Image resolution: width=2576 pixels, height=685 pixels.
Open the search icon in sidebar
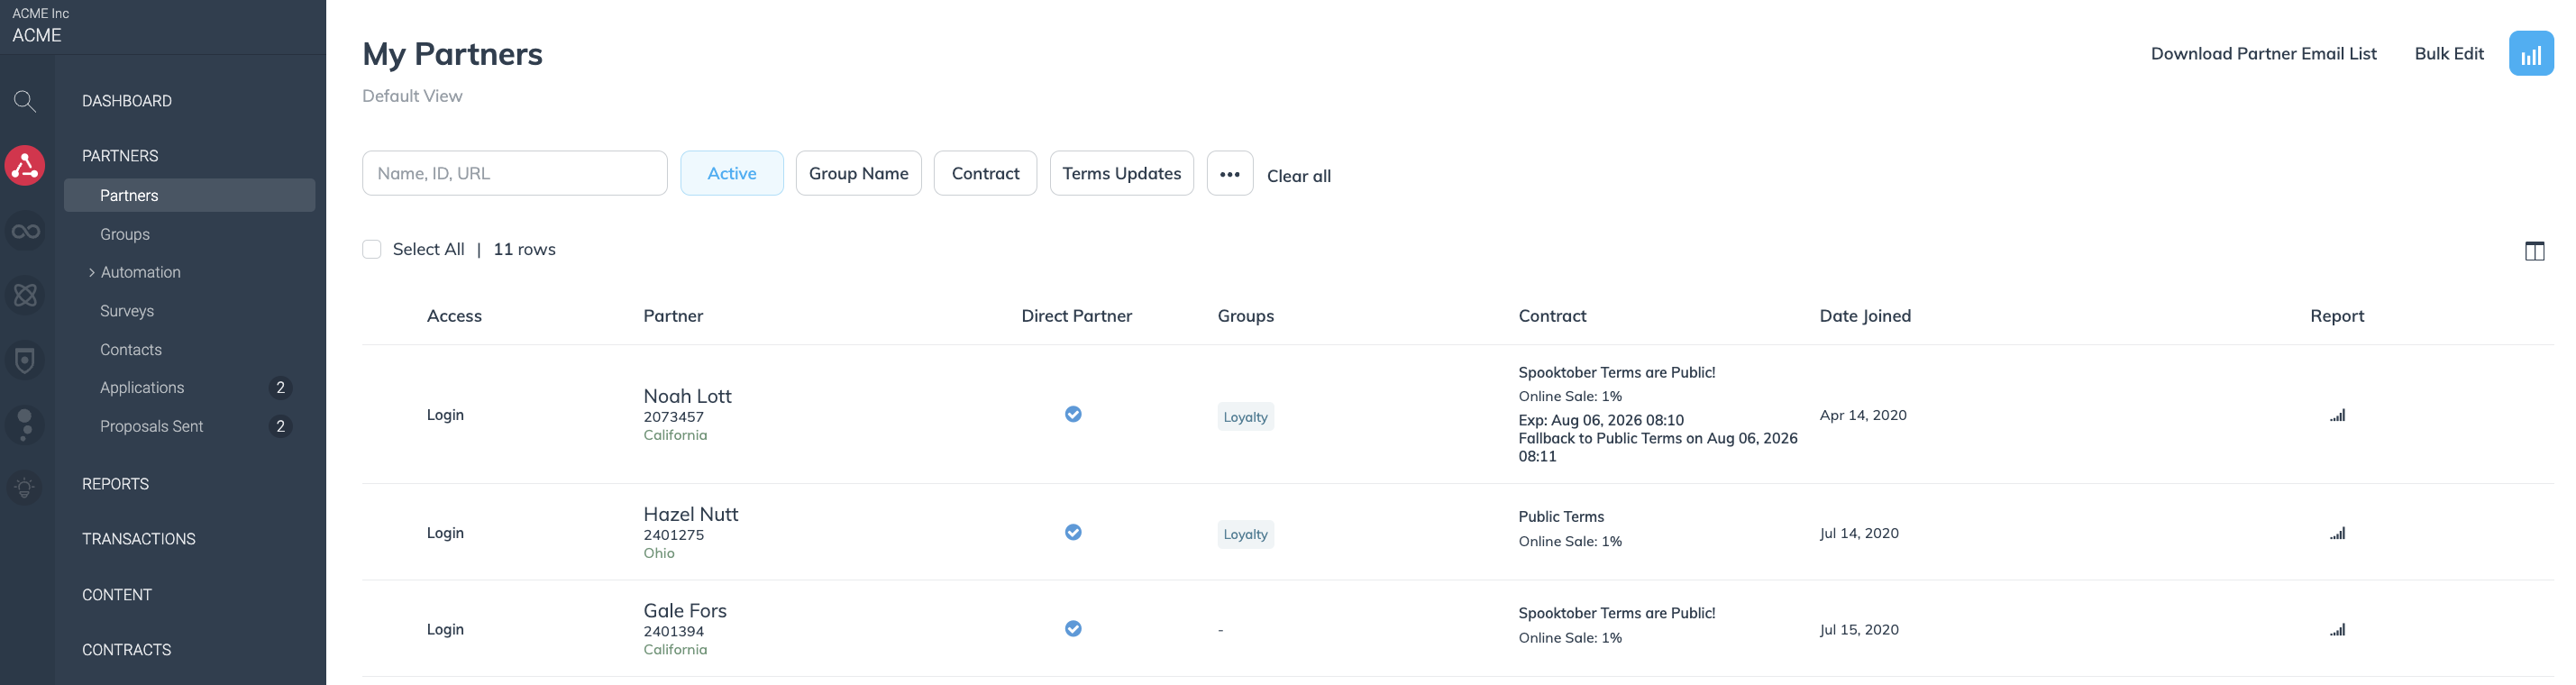tap(25, 101)
